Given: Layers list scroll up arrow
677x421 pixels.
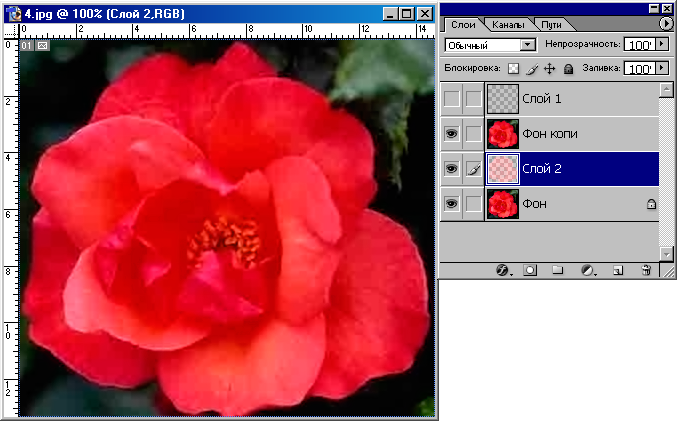Looking at the screenshot, I should (666, 90).
